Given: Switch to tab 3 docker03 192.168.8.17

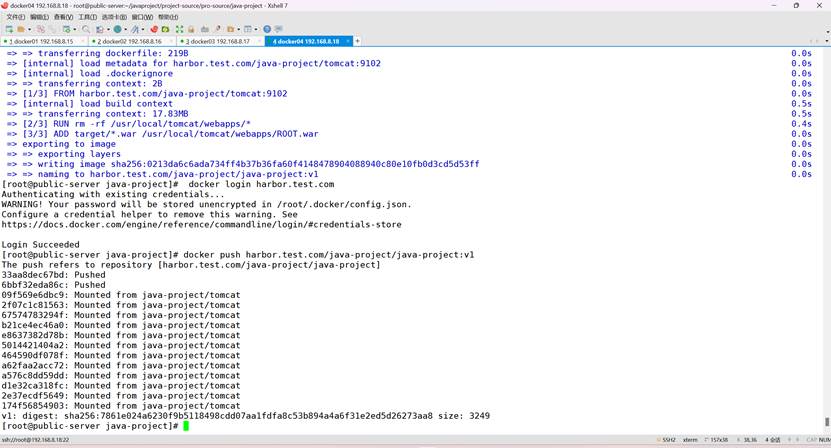Looking at the screenshot, I should 218,41.
